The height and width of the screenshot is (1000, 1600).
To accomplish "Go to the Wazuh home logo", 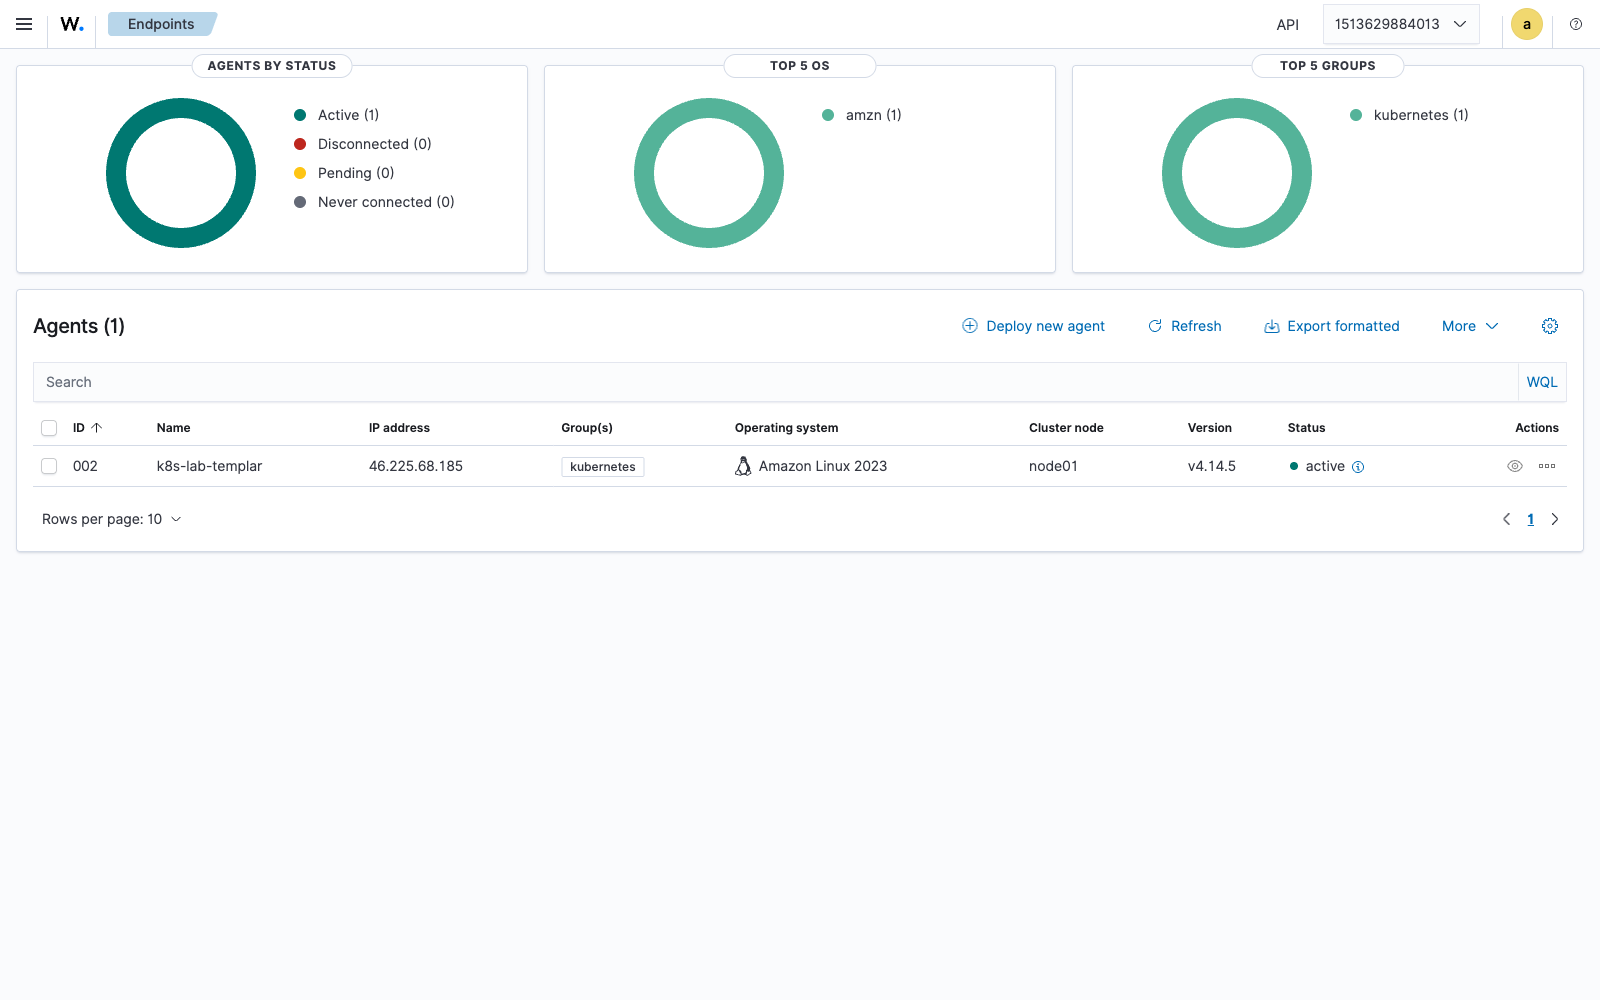I will (x=72, y=24).
